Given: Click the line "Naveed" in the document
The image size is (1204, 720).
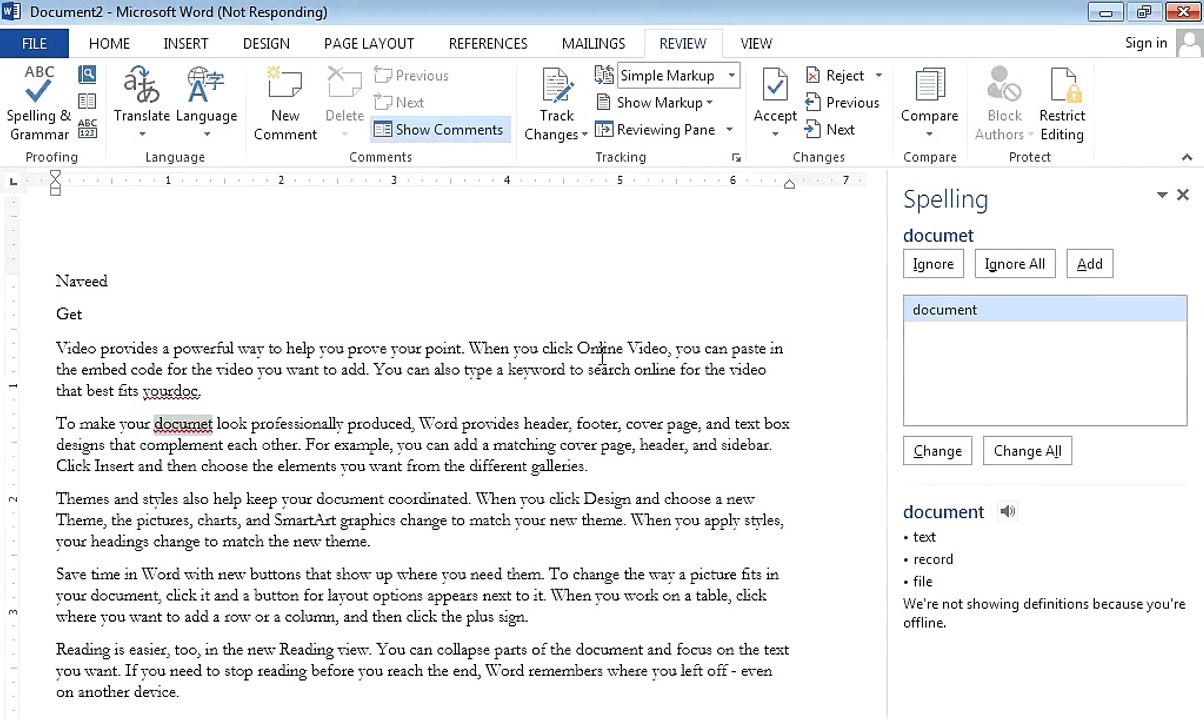Looking at the screenshot, I should click(x=82, y=282).
